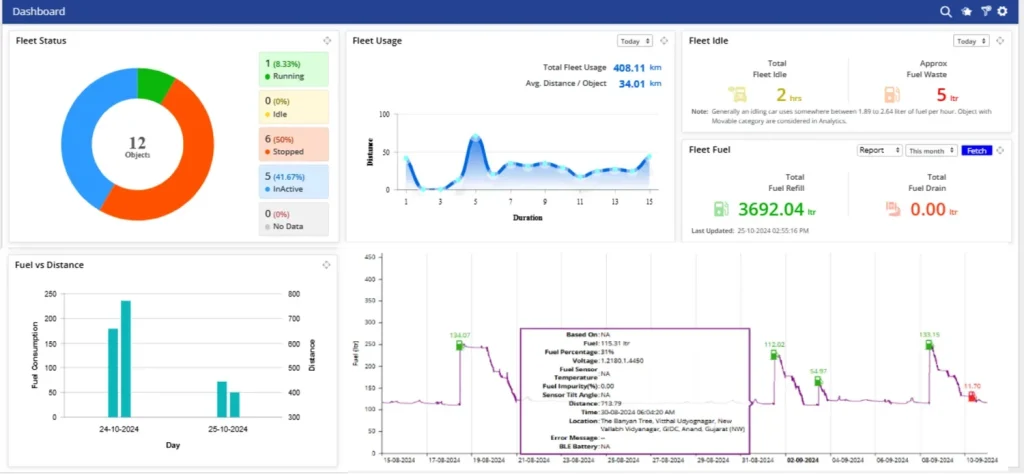Click the taller 24-10-2024 bar in the chart

(126, 358)
